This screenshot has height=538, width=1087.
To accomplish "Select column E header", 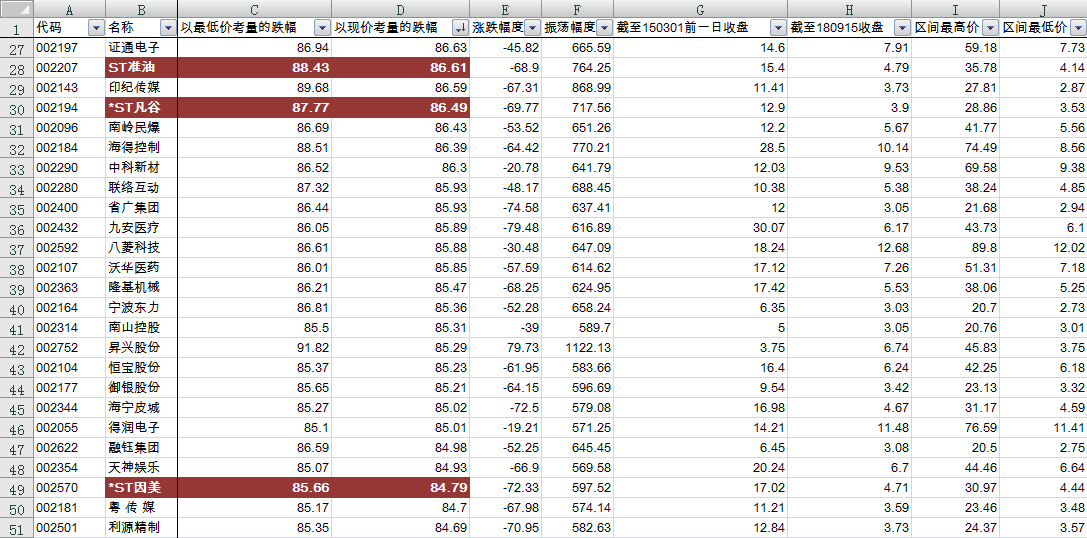I will (505, 9).
